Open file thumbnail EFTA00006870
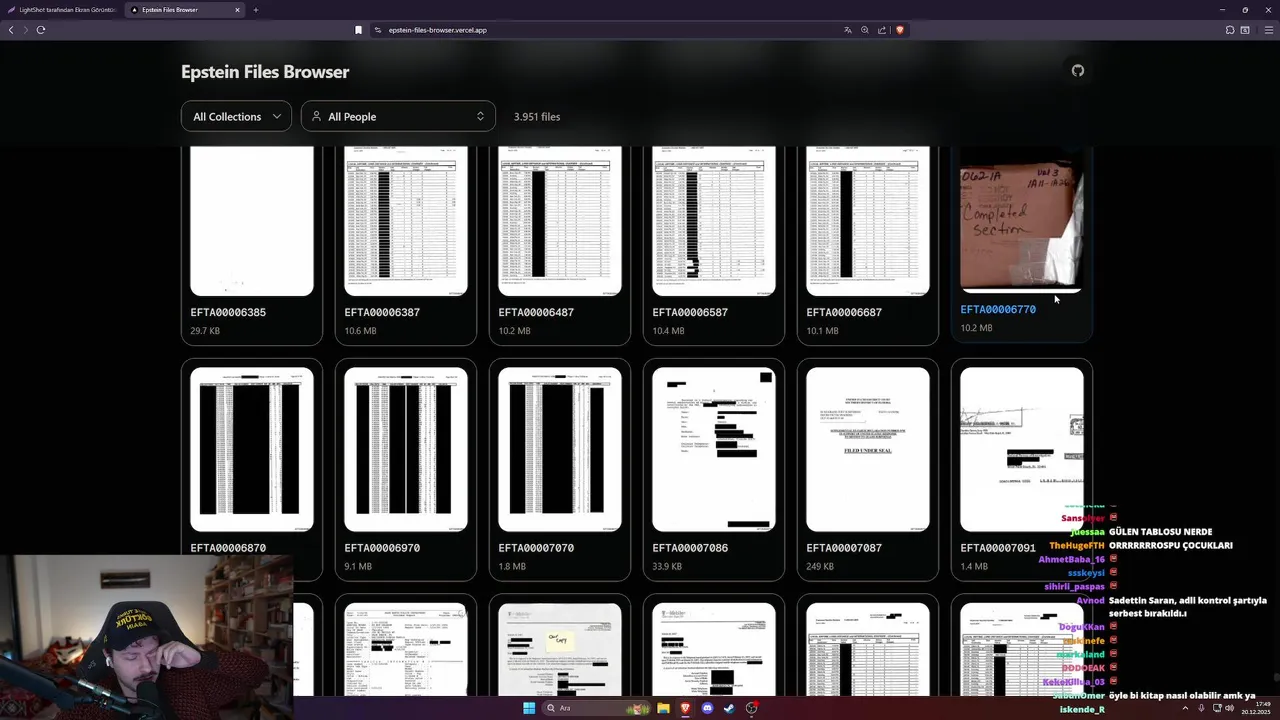The image size is (1280, 720). pos(252,449)
